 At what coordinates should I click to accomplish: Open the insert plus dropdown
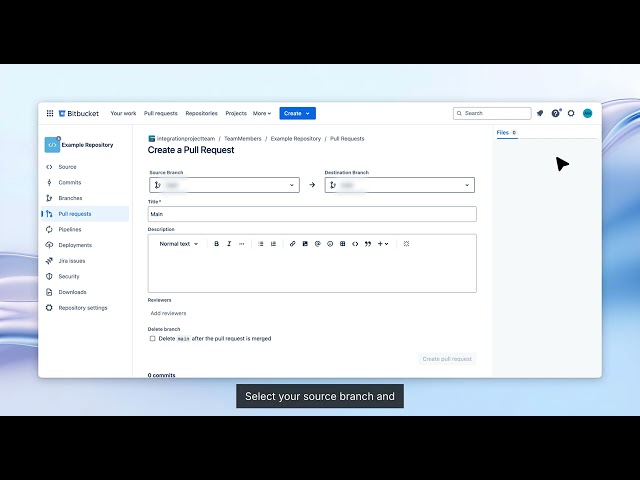click(383, 244)
